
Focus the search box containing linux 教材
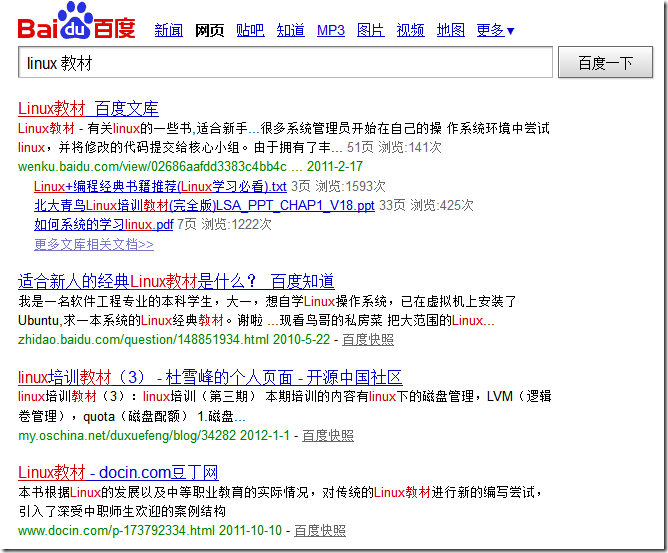click(x=285, y=63)
